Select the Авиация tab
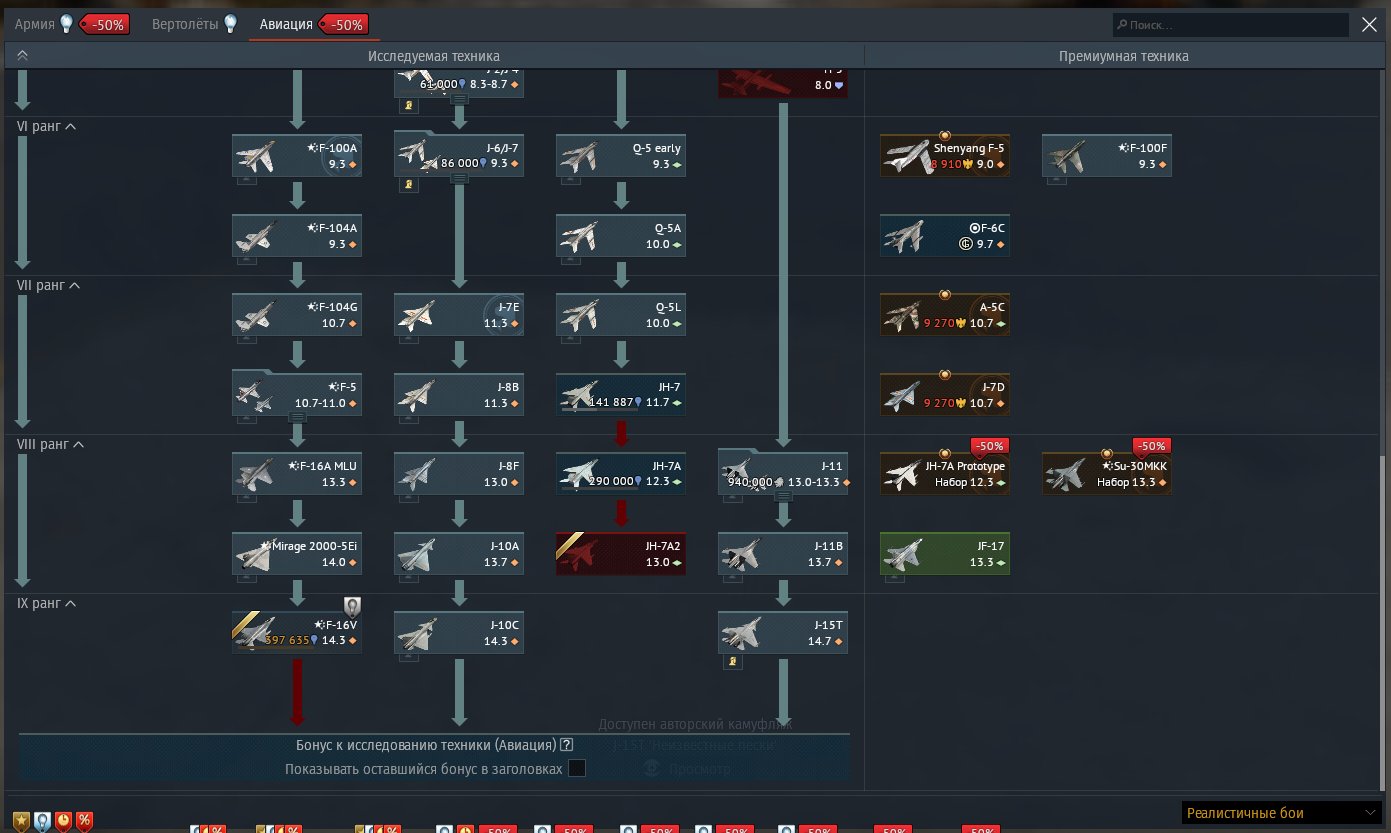1391x833 pixels. [286, 24]
